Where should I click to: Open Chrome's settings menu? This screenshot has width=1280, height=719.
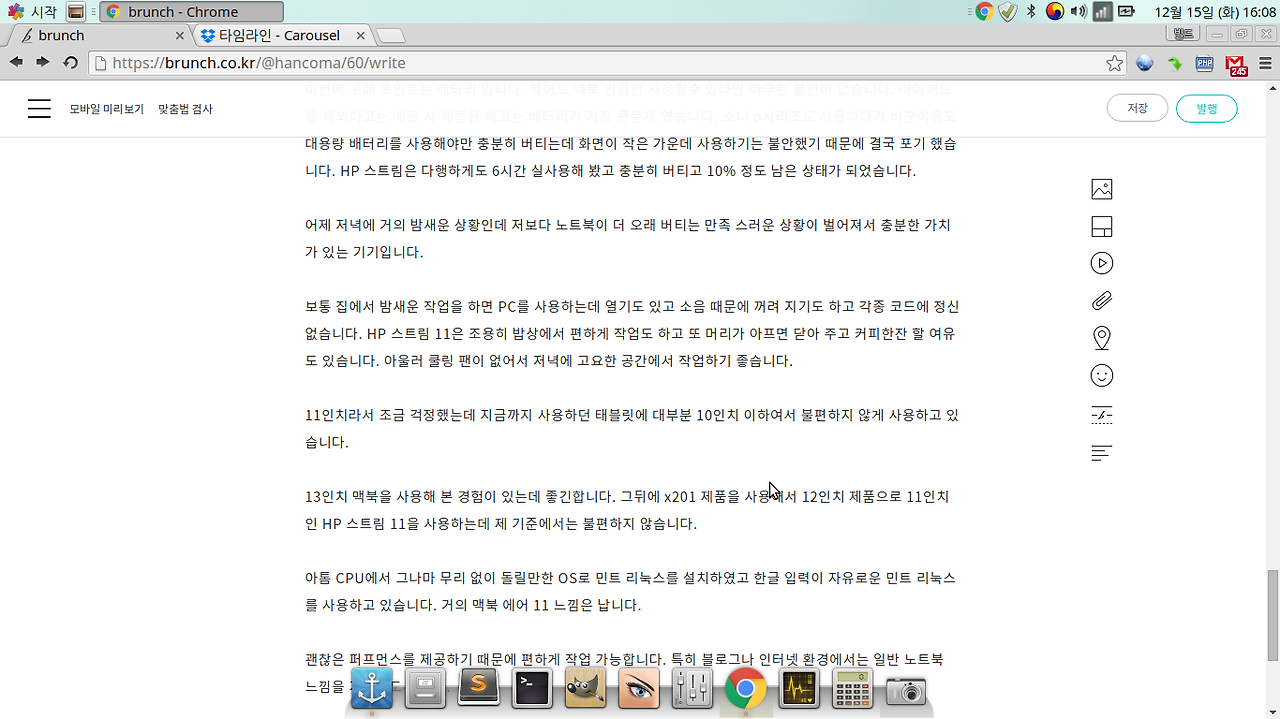coord(1264,62)
